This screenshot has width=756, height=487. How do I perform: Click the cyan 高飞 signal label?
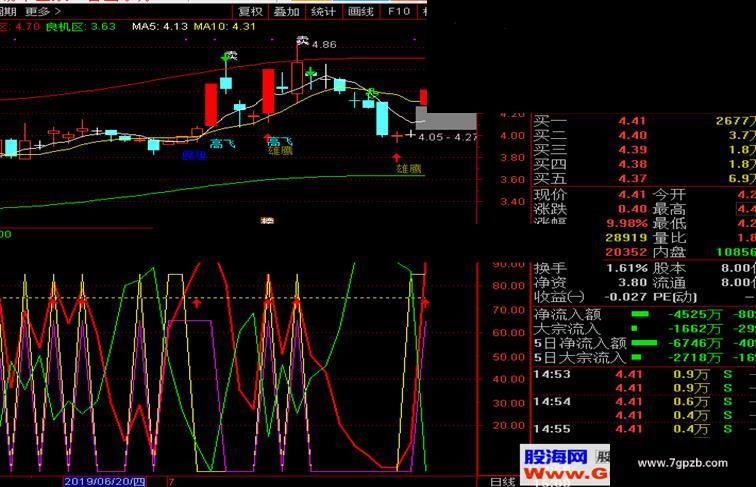pyautogui.click(x=222, y=143)
